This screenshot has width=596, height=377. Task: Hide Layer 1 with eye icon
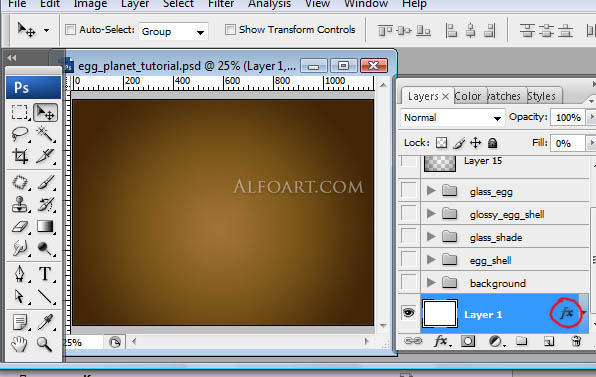[409, 313]
